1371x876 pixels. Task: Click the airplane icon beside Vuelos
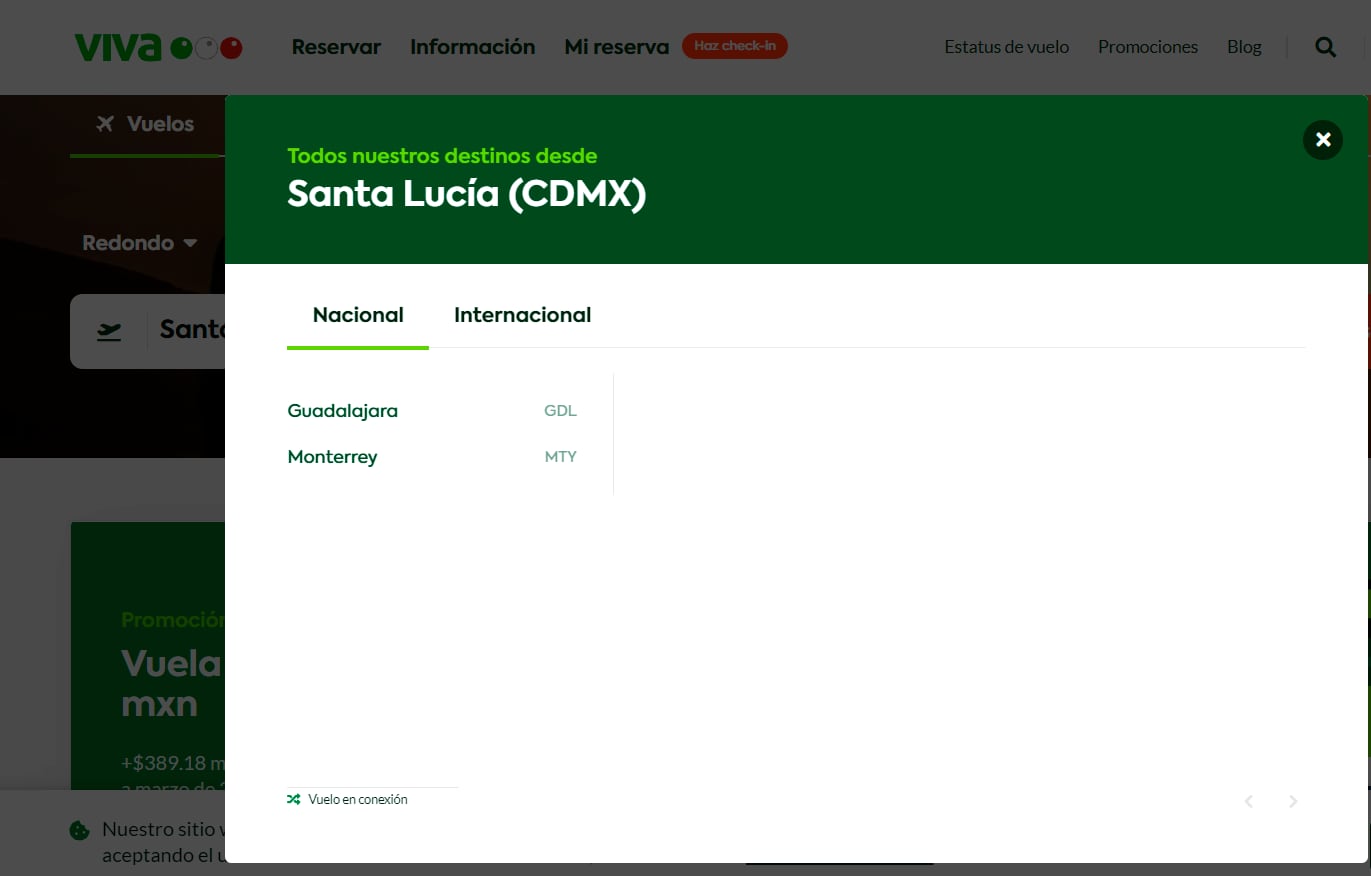pos(105,124)
